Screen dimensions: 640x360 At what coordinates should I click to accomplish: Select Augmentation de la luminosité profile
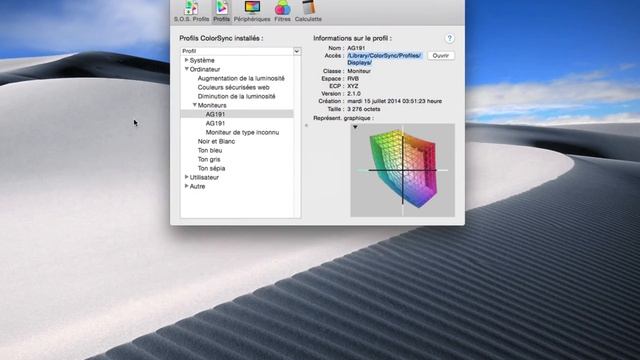241,78
